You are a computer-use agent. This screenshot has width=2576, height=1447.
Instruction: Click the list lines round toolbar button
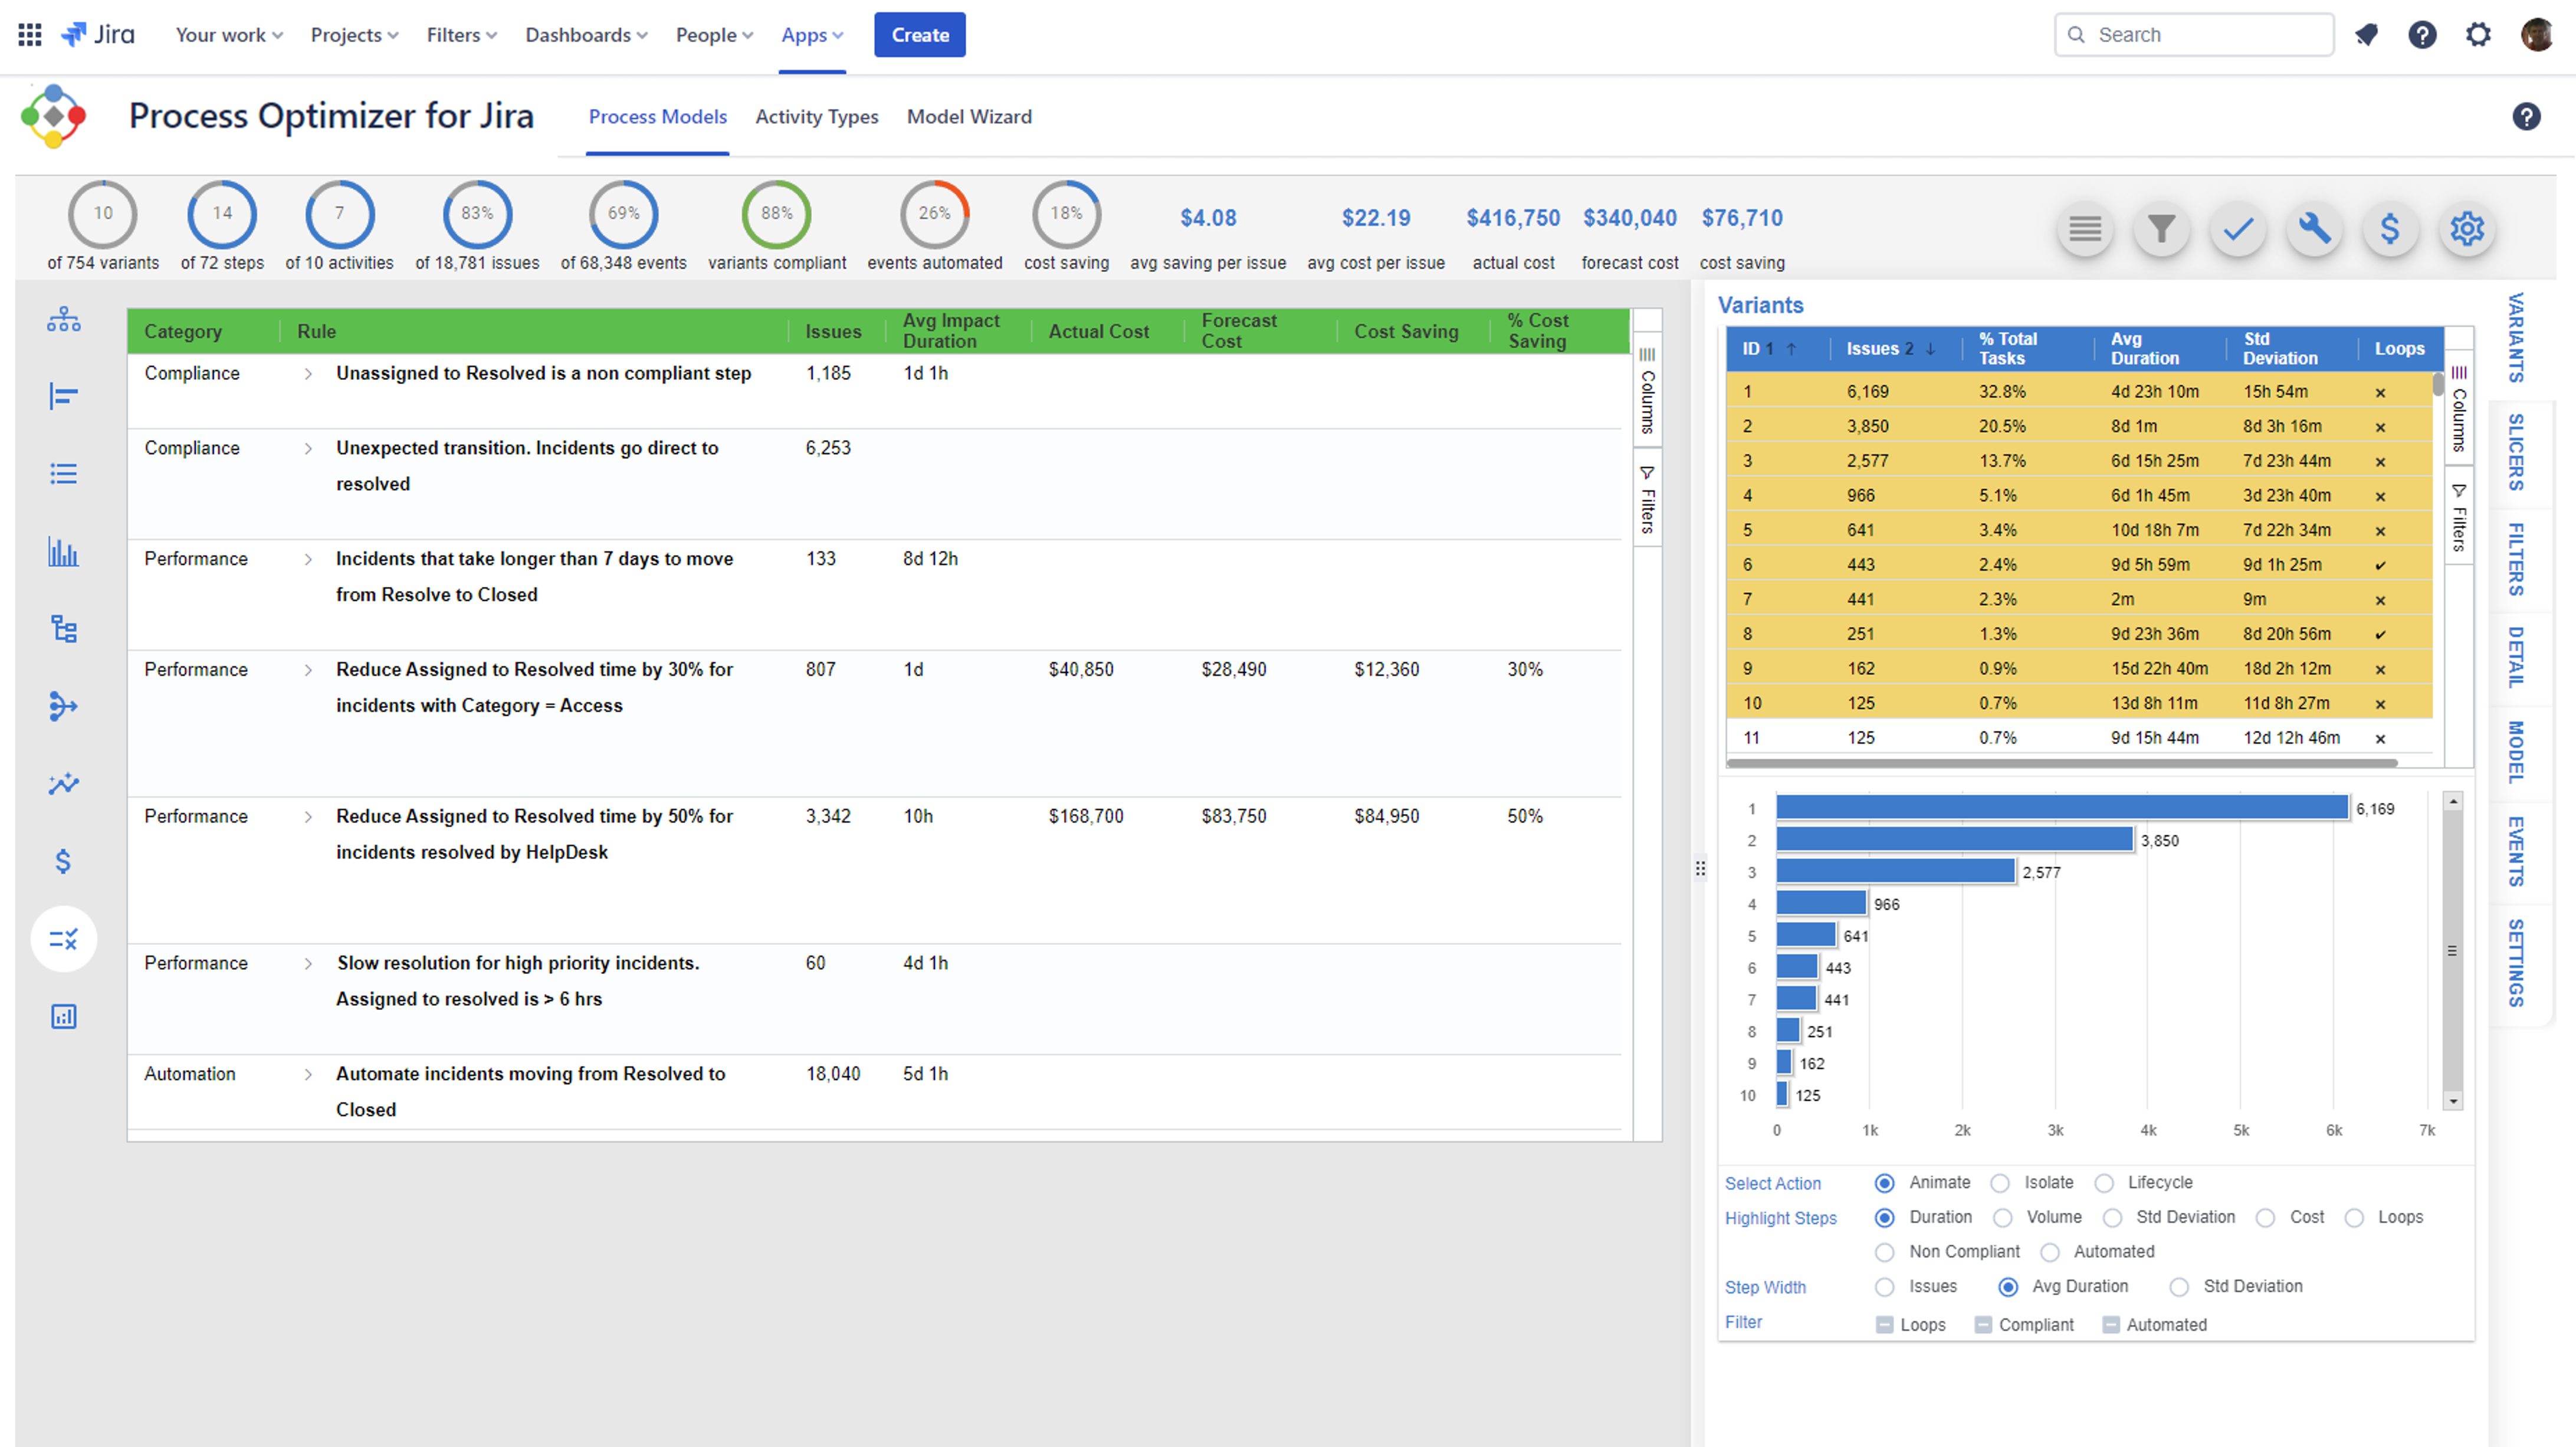click(x=2085, y=229)
